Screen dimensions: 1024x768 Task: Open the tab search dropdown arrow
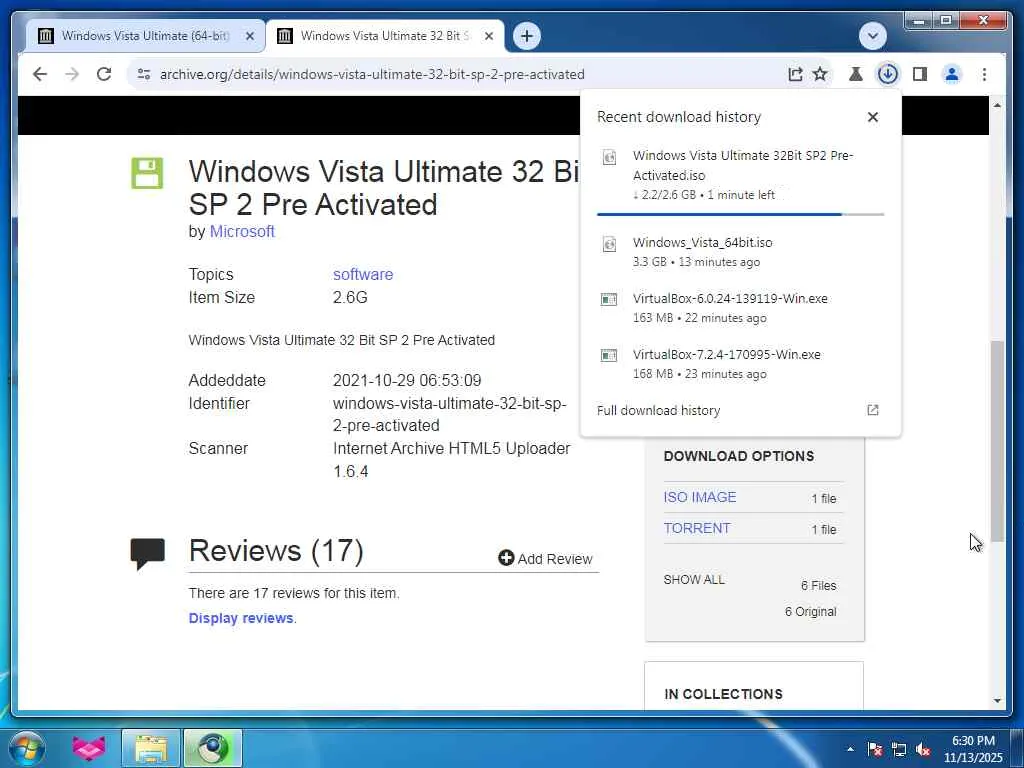[872, 35]
